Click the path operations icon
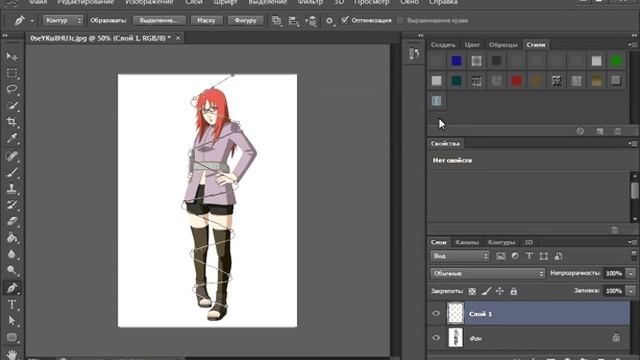640x360 pixels. click(277, 20)
